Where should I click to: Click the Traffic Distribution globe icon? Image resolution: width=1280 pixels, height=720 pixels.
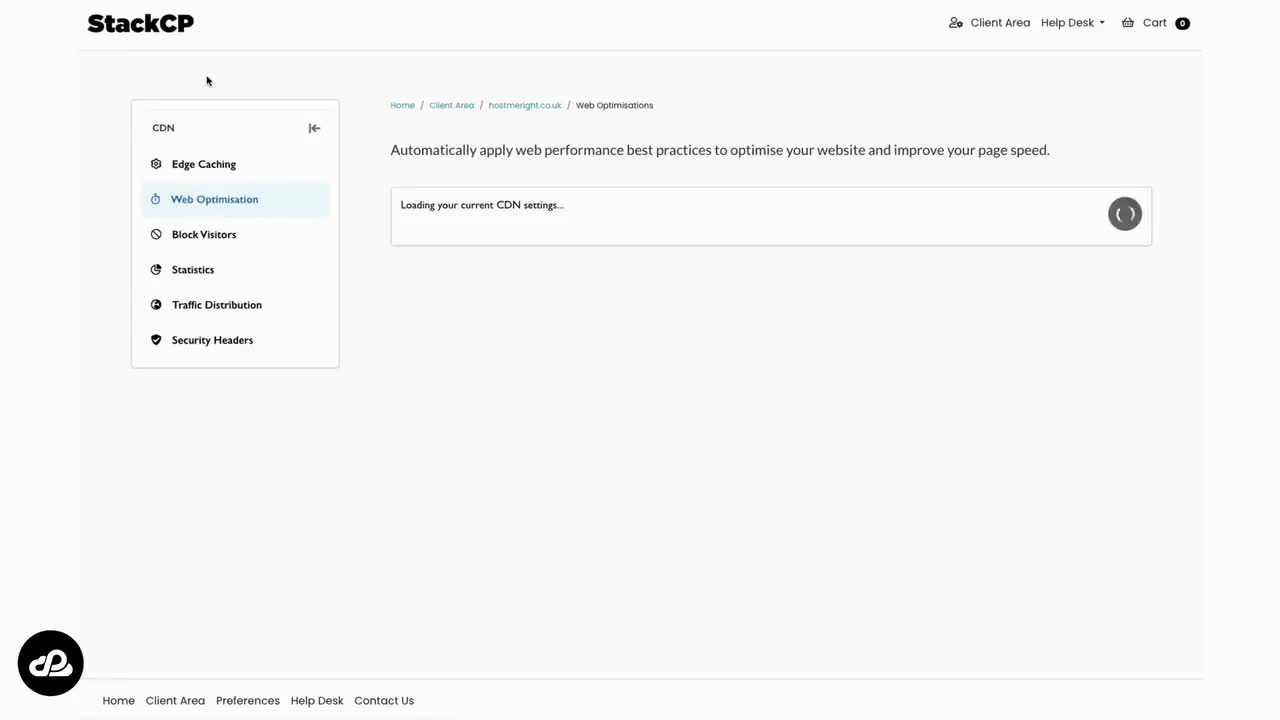click(x=156, y=304)
